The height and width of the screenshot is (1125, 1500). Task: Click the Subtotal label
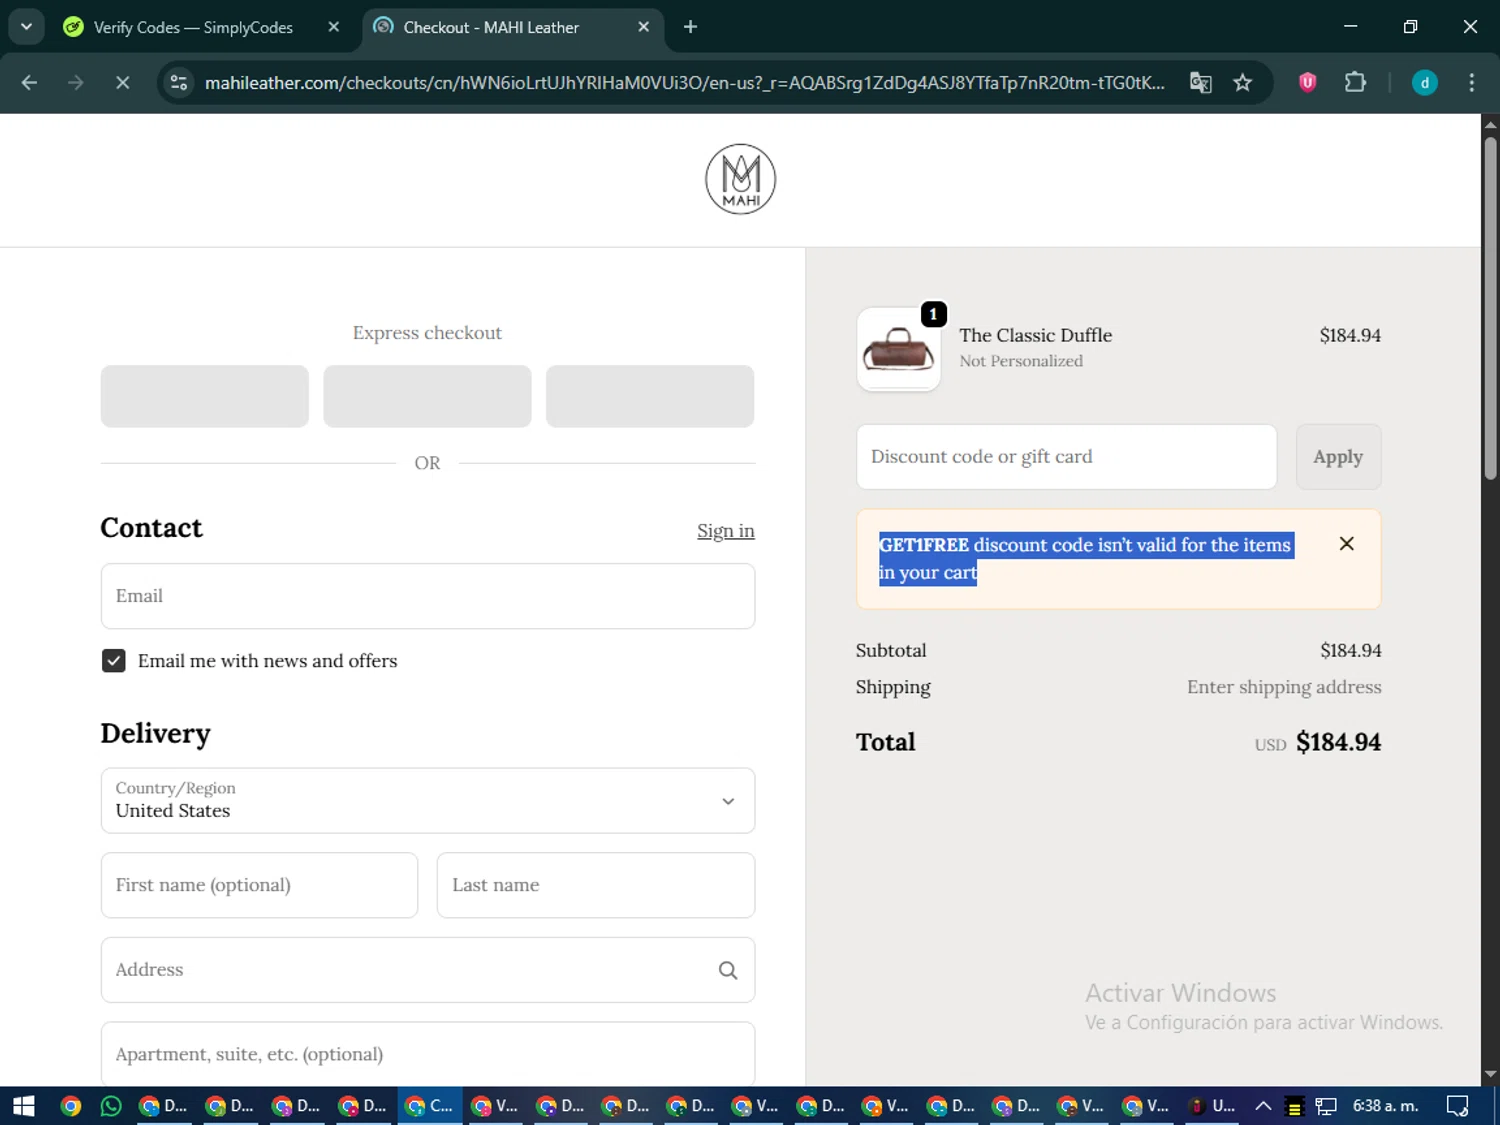click(891, 651)
